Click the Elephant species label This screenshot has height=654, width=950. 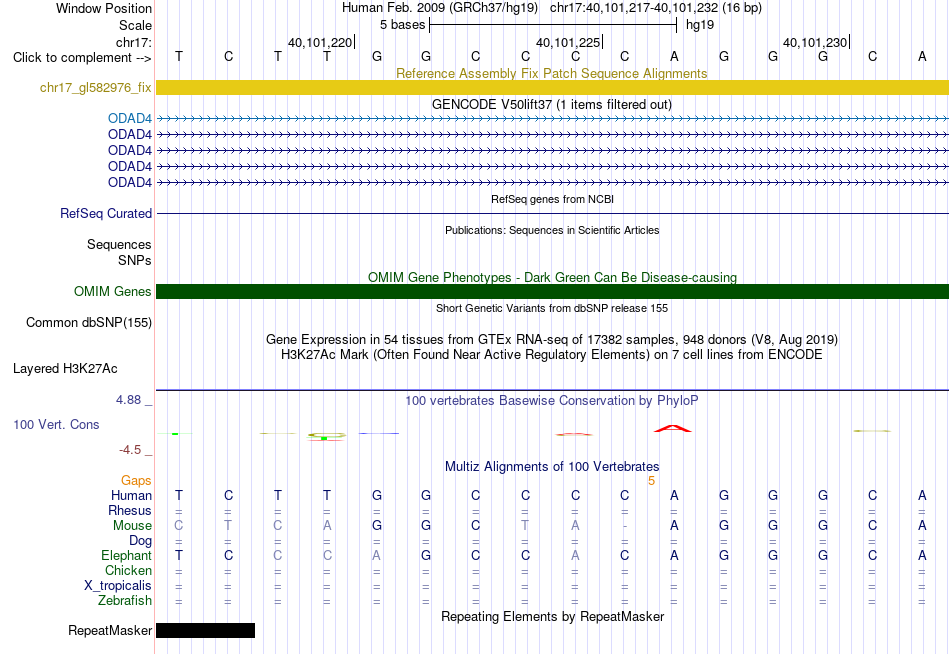[x=127, y=555]
